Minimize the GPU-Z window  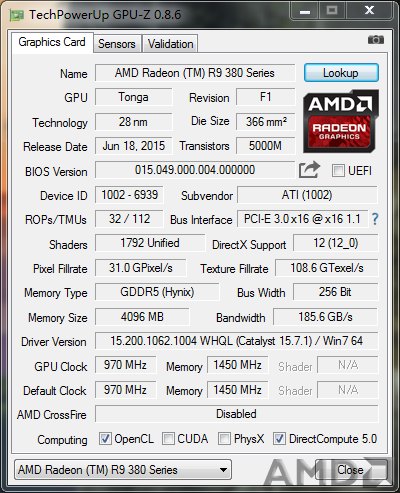(x=305, y=11)
